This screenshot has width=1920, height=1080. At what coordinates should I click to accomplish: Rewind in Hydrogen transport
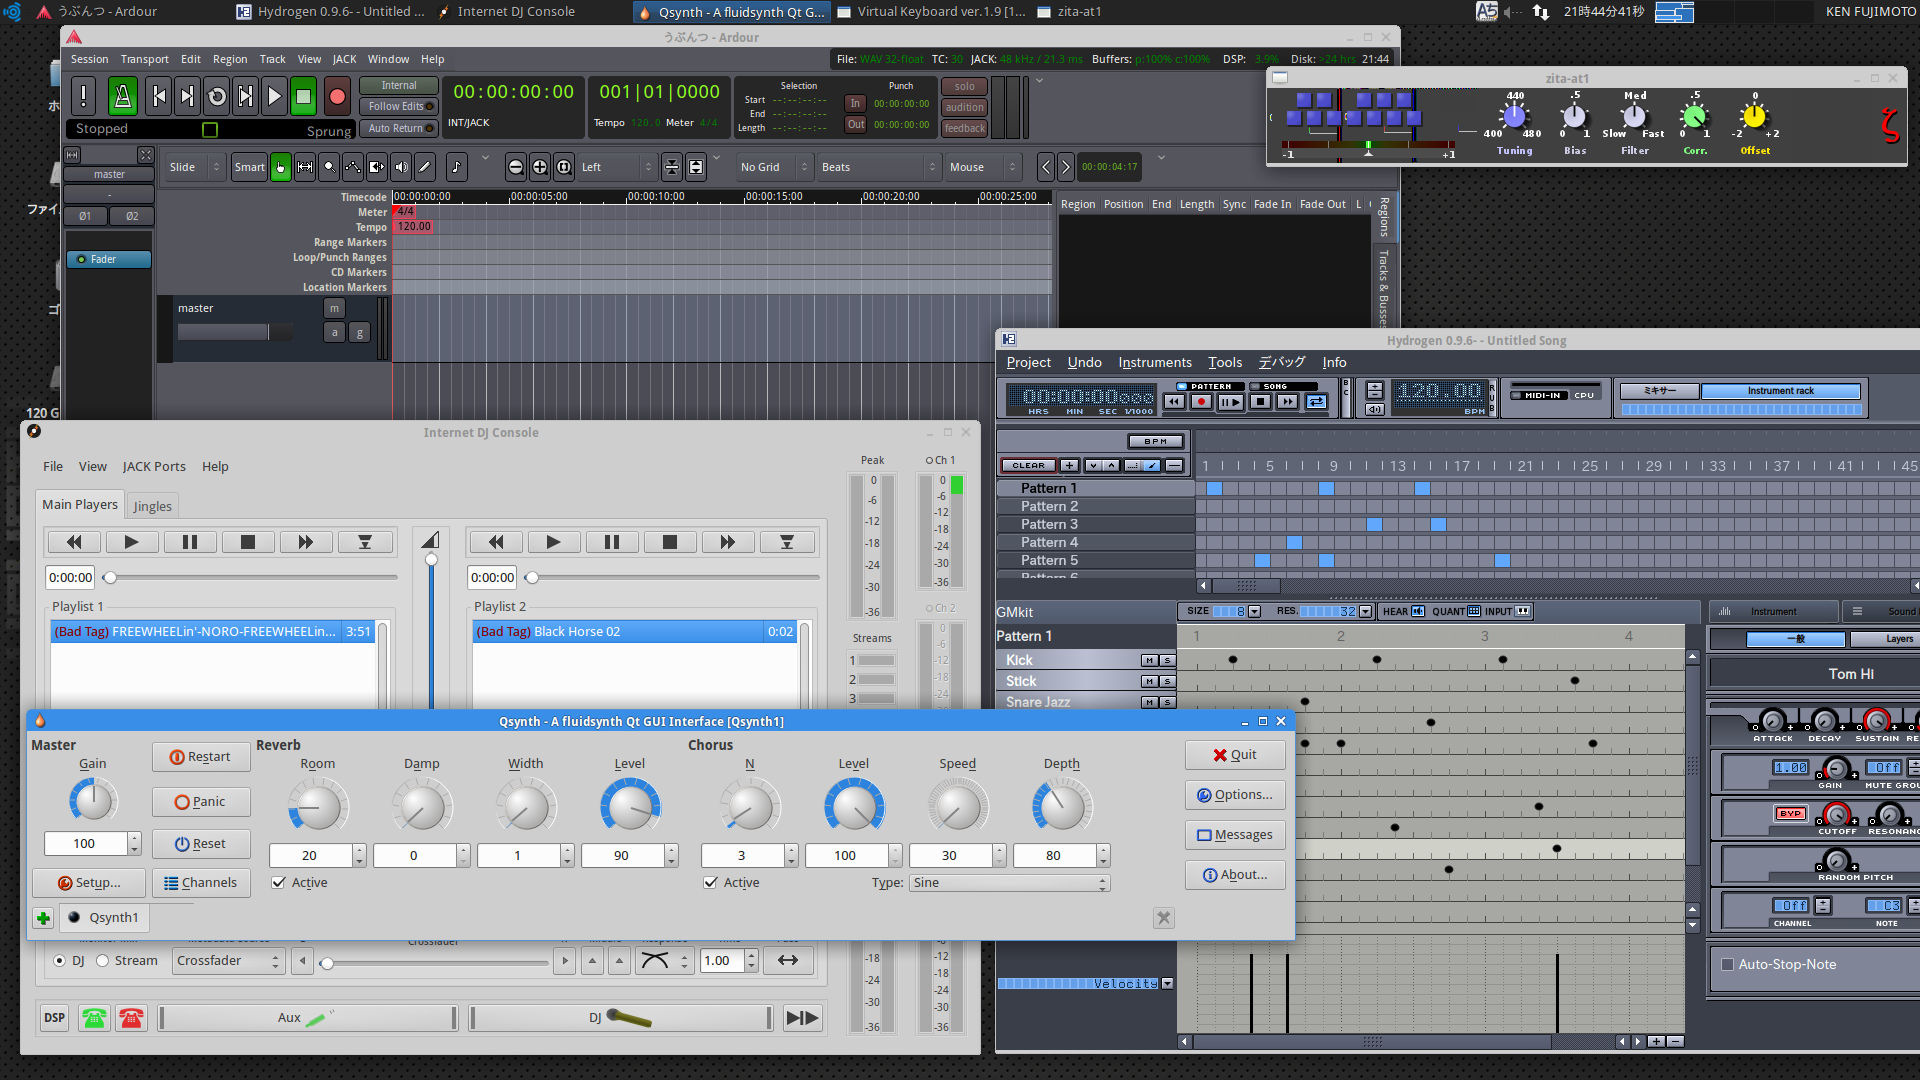tap(1174, 402)
